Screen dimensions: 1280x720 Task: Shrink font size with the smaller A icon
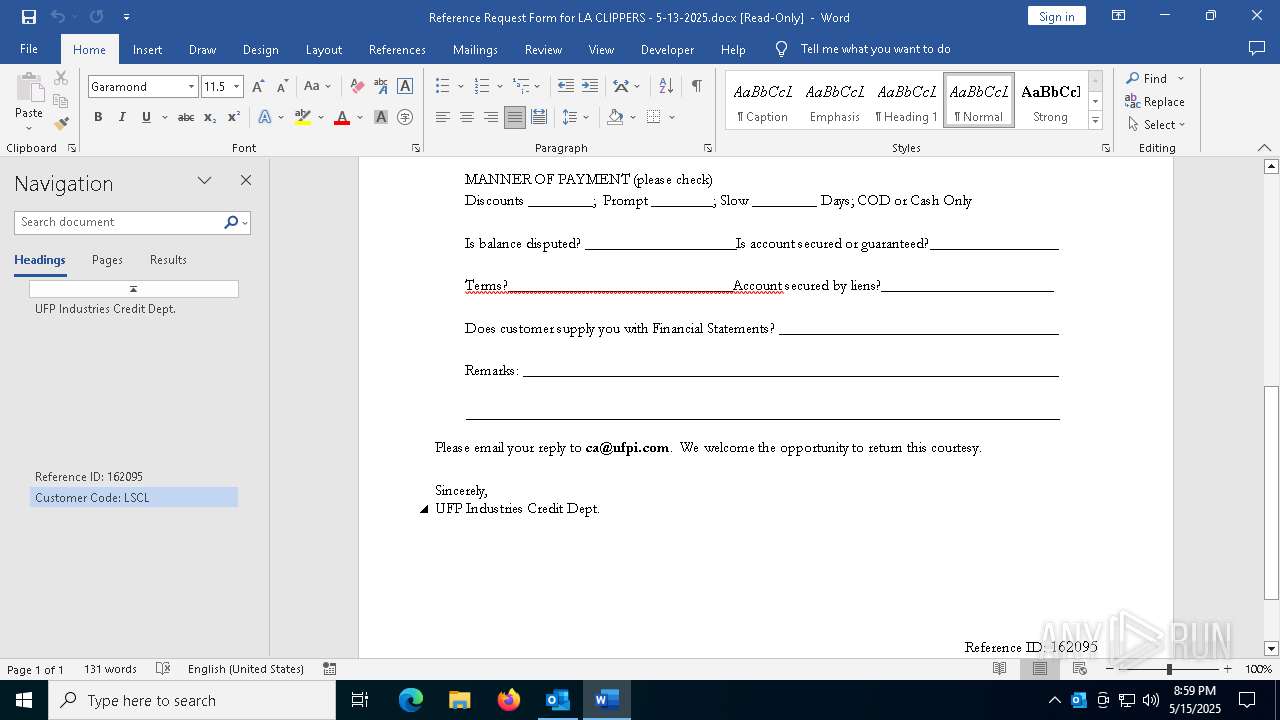click(282, 87)
